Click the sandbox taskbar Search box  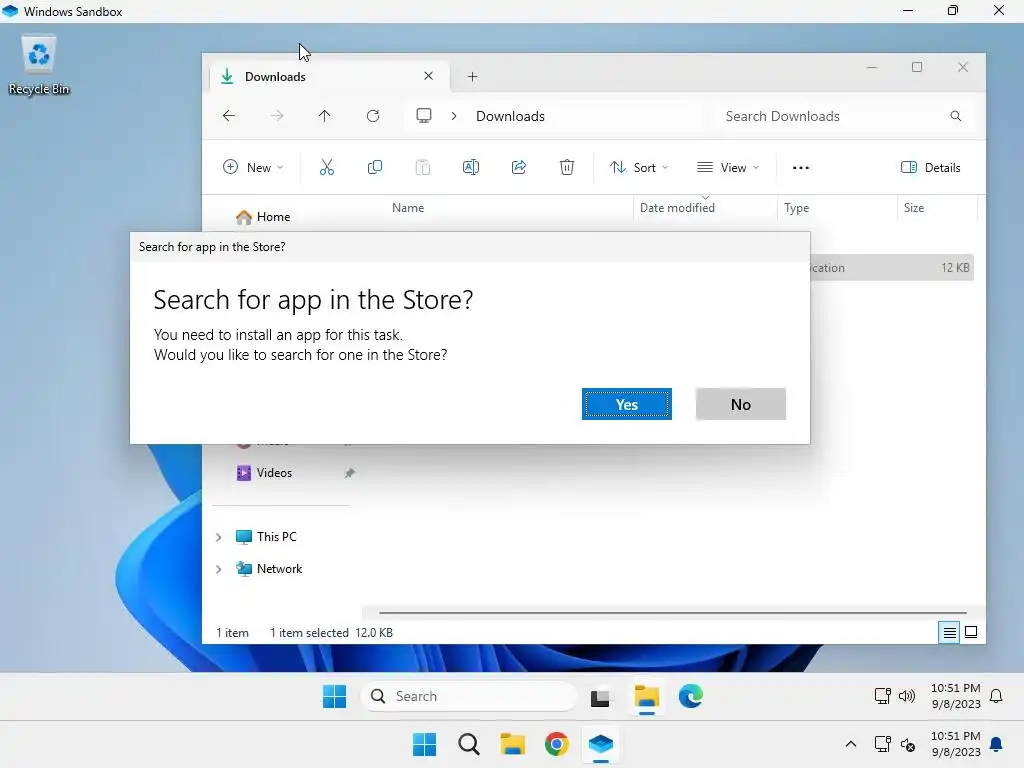click(x=469, y=696)
